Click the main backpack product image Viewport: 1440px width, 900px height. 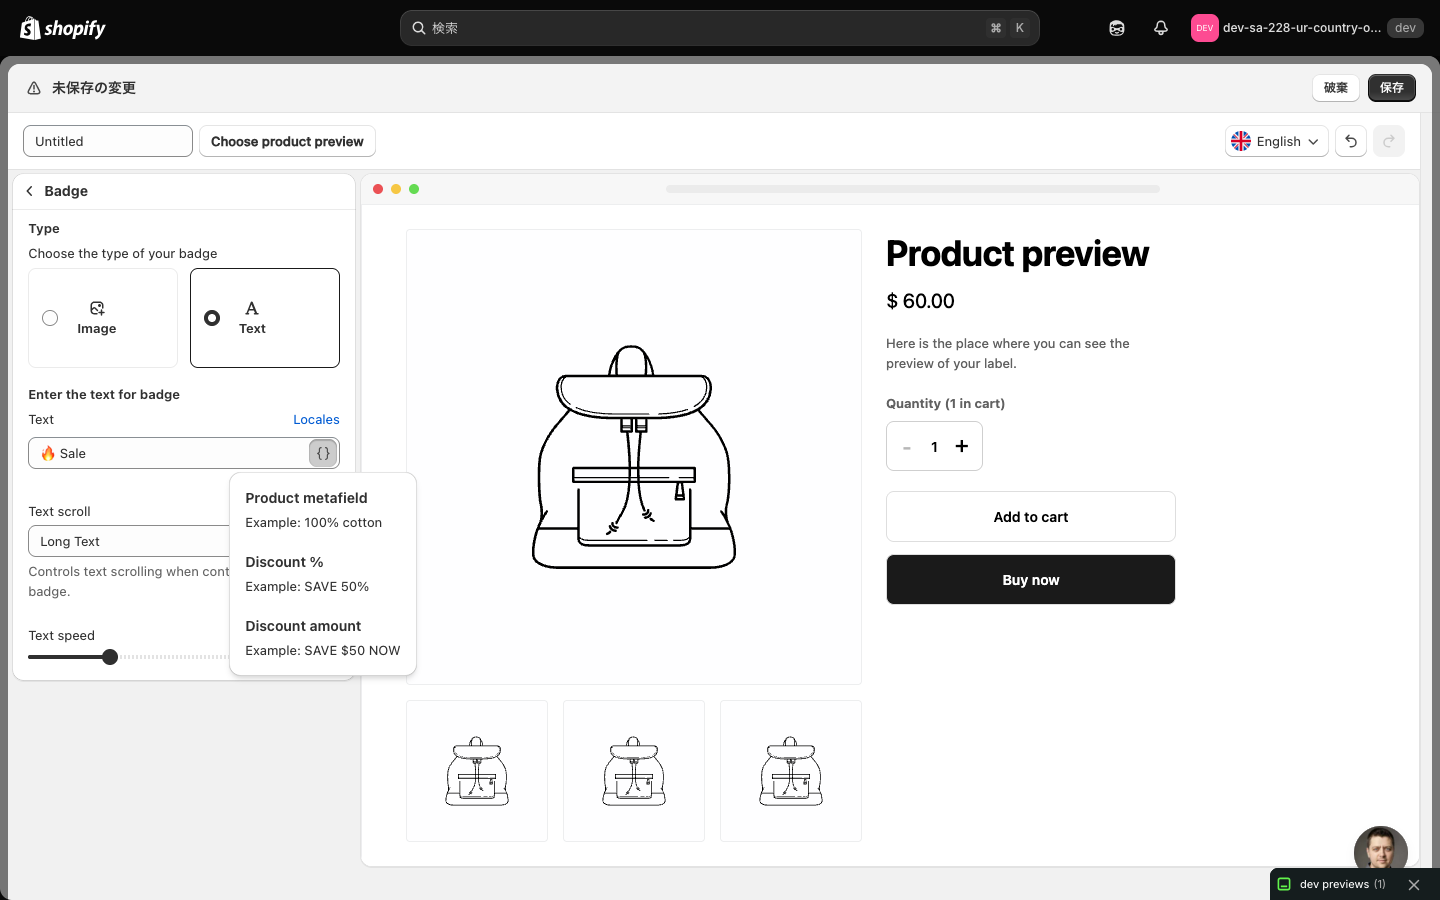(634, 457)
